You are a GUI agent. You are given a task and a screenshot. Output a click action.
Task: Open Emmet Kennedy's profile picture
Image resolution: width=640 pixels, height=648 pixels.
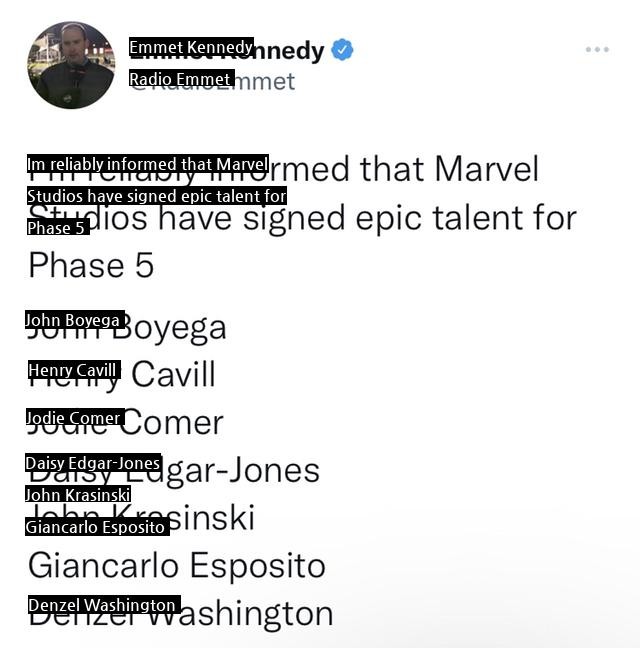click(x=71, y=65)
